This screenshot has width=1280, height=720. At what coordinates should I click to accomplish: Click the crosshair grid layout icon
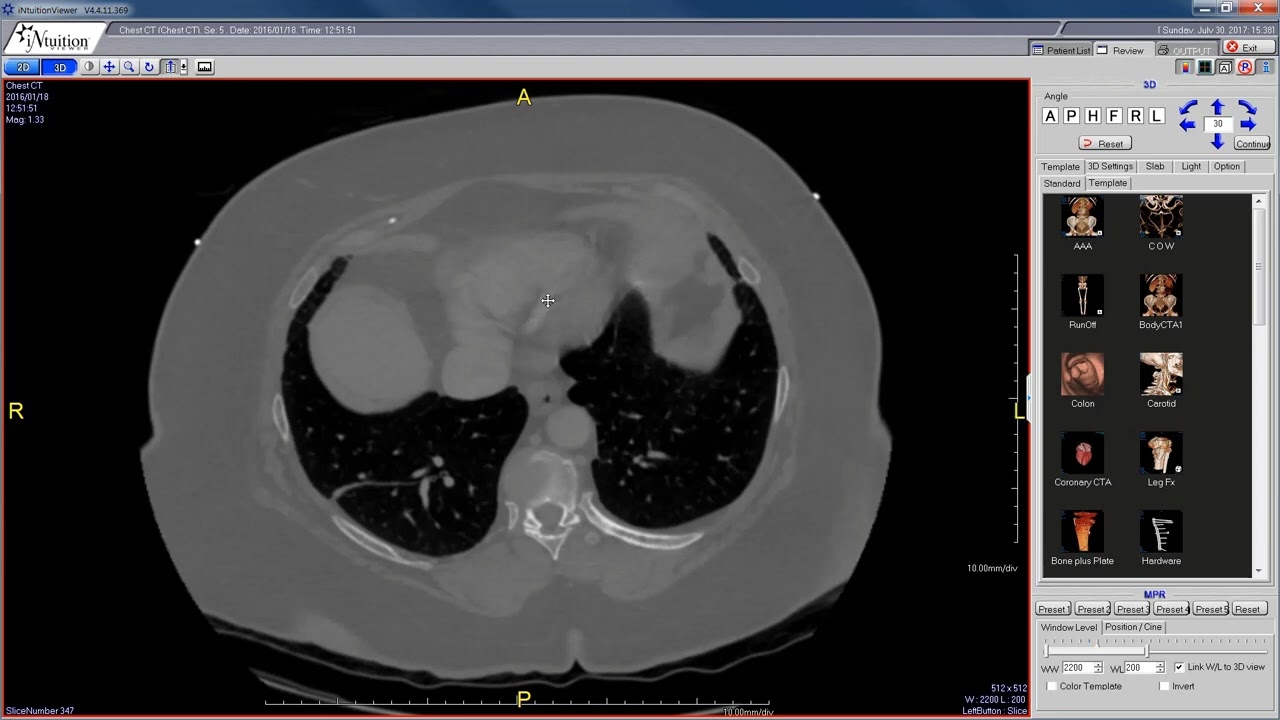(1205, 67)
